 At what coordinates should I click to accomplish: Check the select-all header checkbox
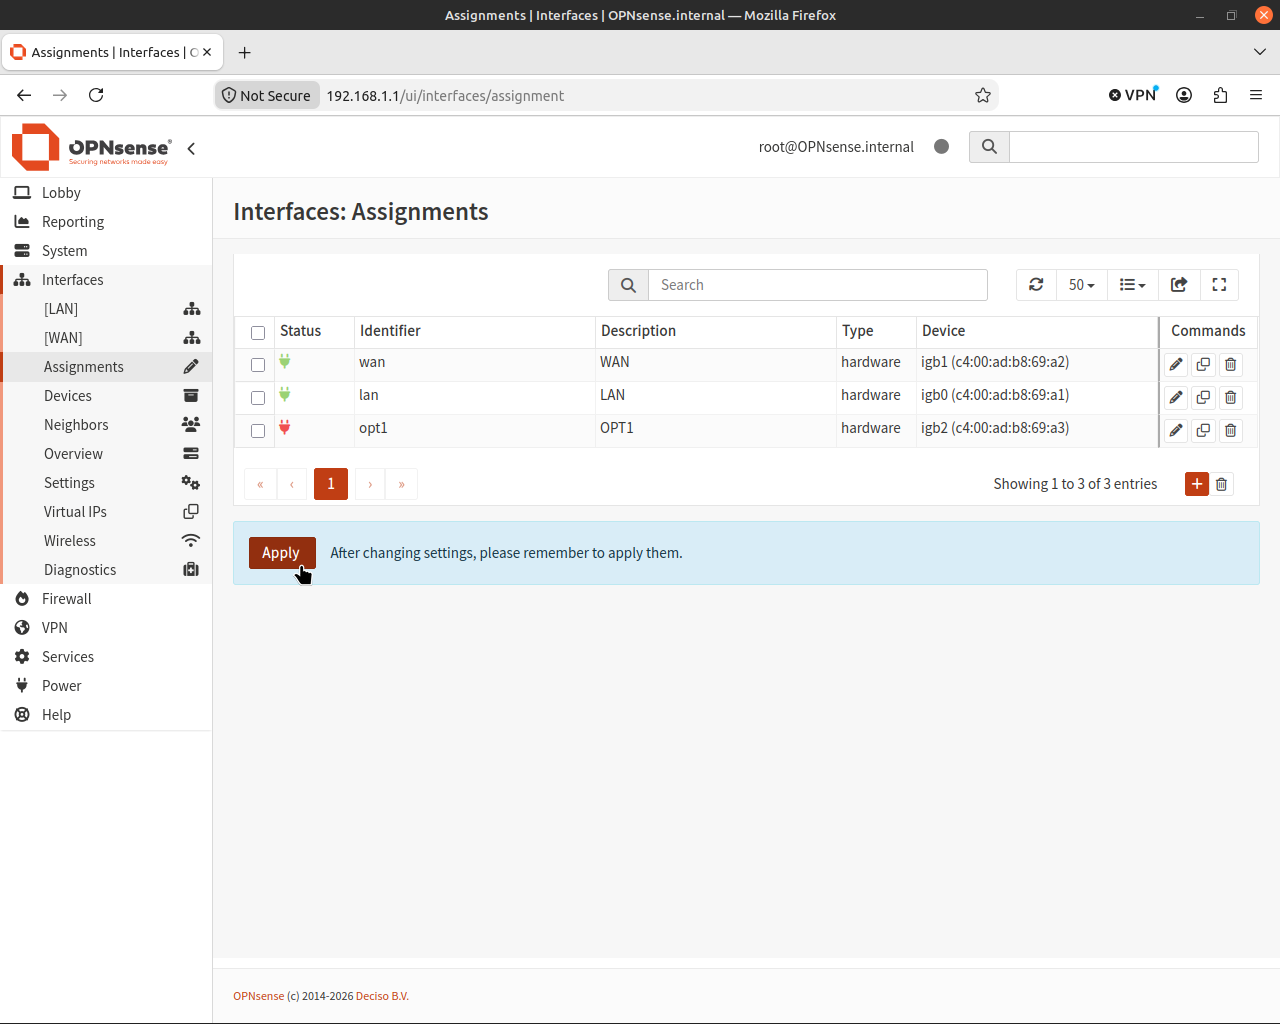(258, 333)
